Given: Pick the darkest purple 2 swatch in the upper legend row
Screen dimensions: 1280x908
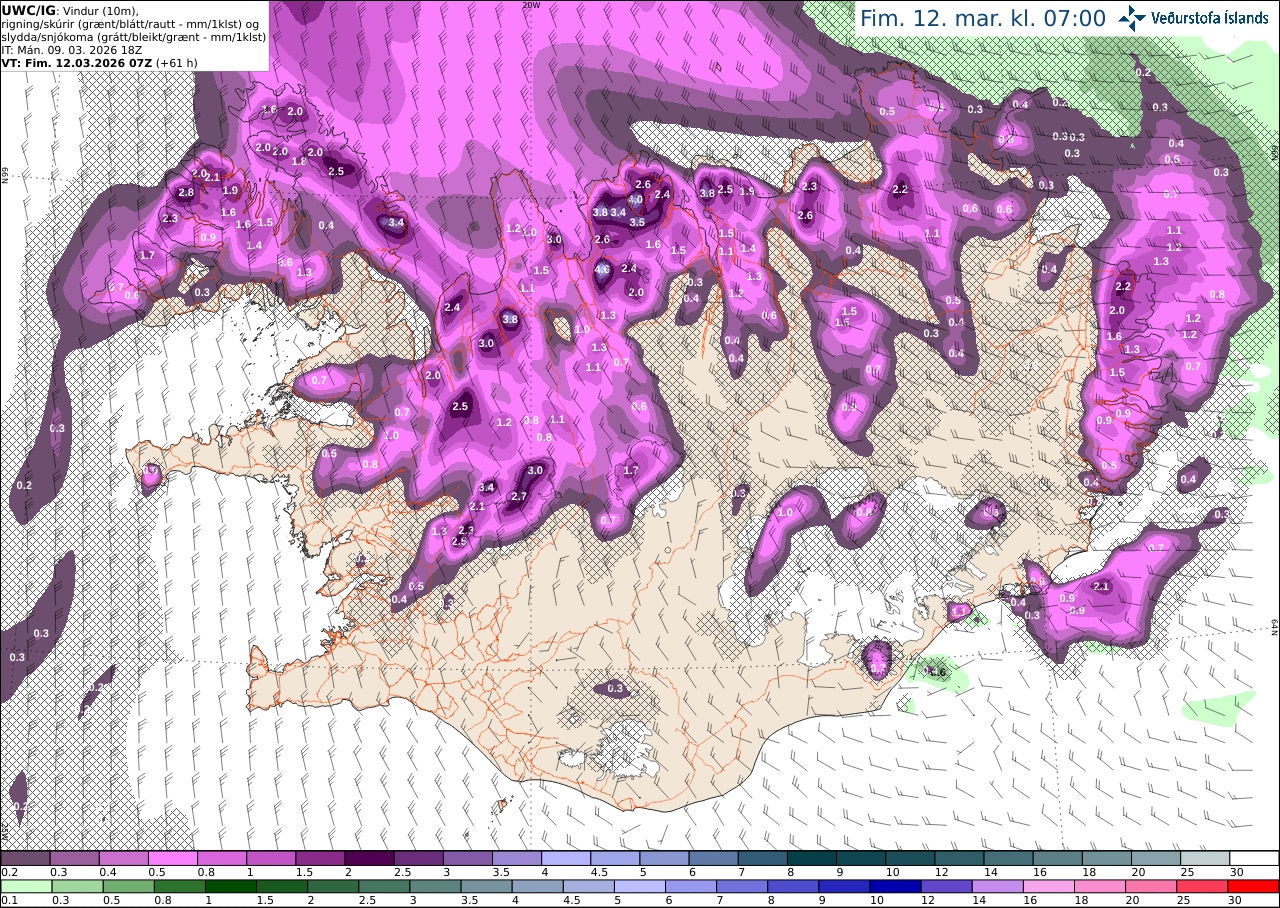Looking at the screenshot, I should 369,858.
